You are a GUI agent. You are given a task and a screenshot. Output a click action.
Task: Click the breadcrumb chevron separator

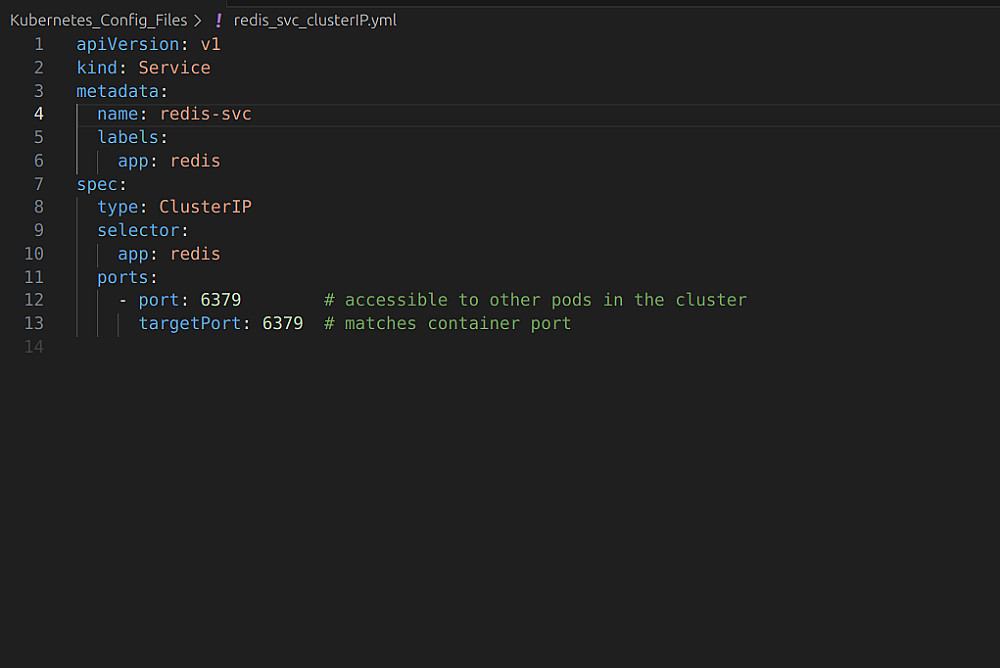pos(197,20)
